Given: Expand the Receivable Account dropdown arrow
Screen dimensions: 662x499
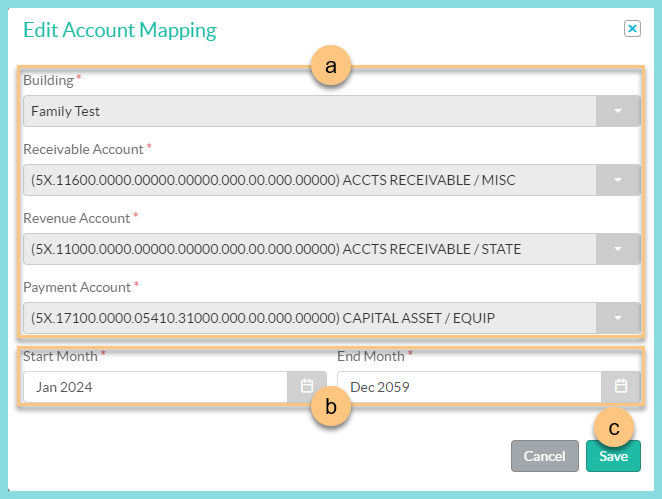Looking at the screenshot, I should 618,180.
